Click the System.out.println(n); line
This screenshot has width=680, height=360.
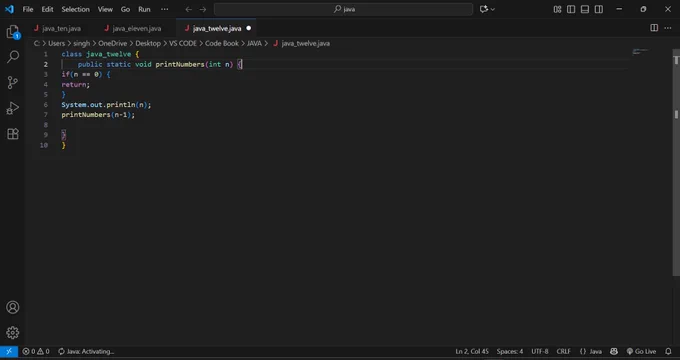106,105
